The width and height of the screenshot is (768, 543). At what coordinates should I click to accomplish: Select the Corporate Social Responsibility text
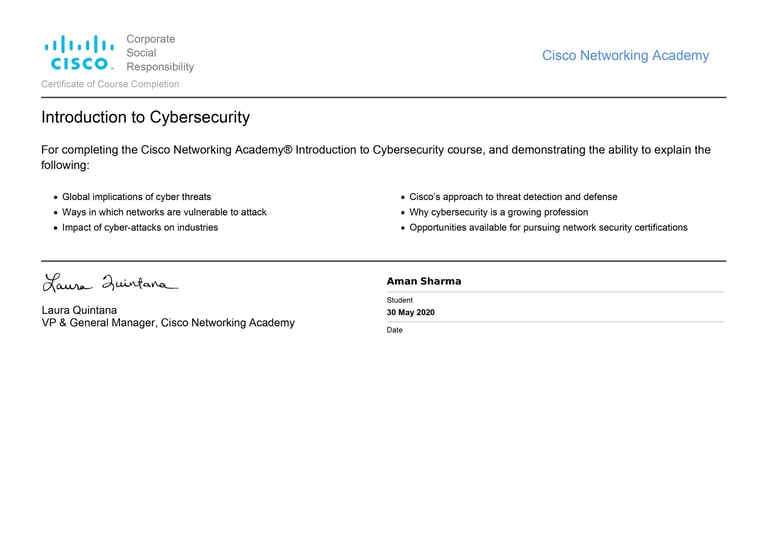pos(159,53)
